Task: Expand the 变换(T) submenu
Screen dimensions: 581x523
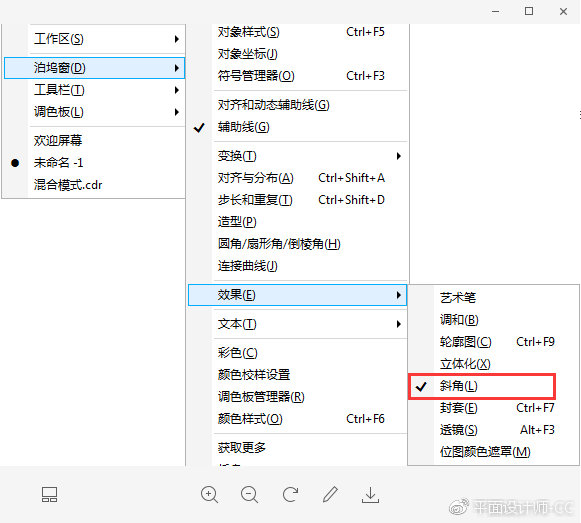Action: (298, 156)
